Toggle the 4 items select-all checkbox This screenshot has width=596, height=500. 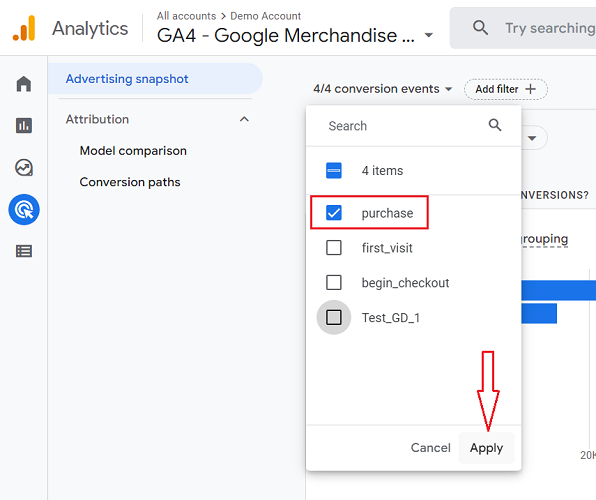point(334,170)
